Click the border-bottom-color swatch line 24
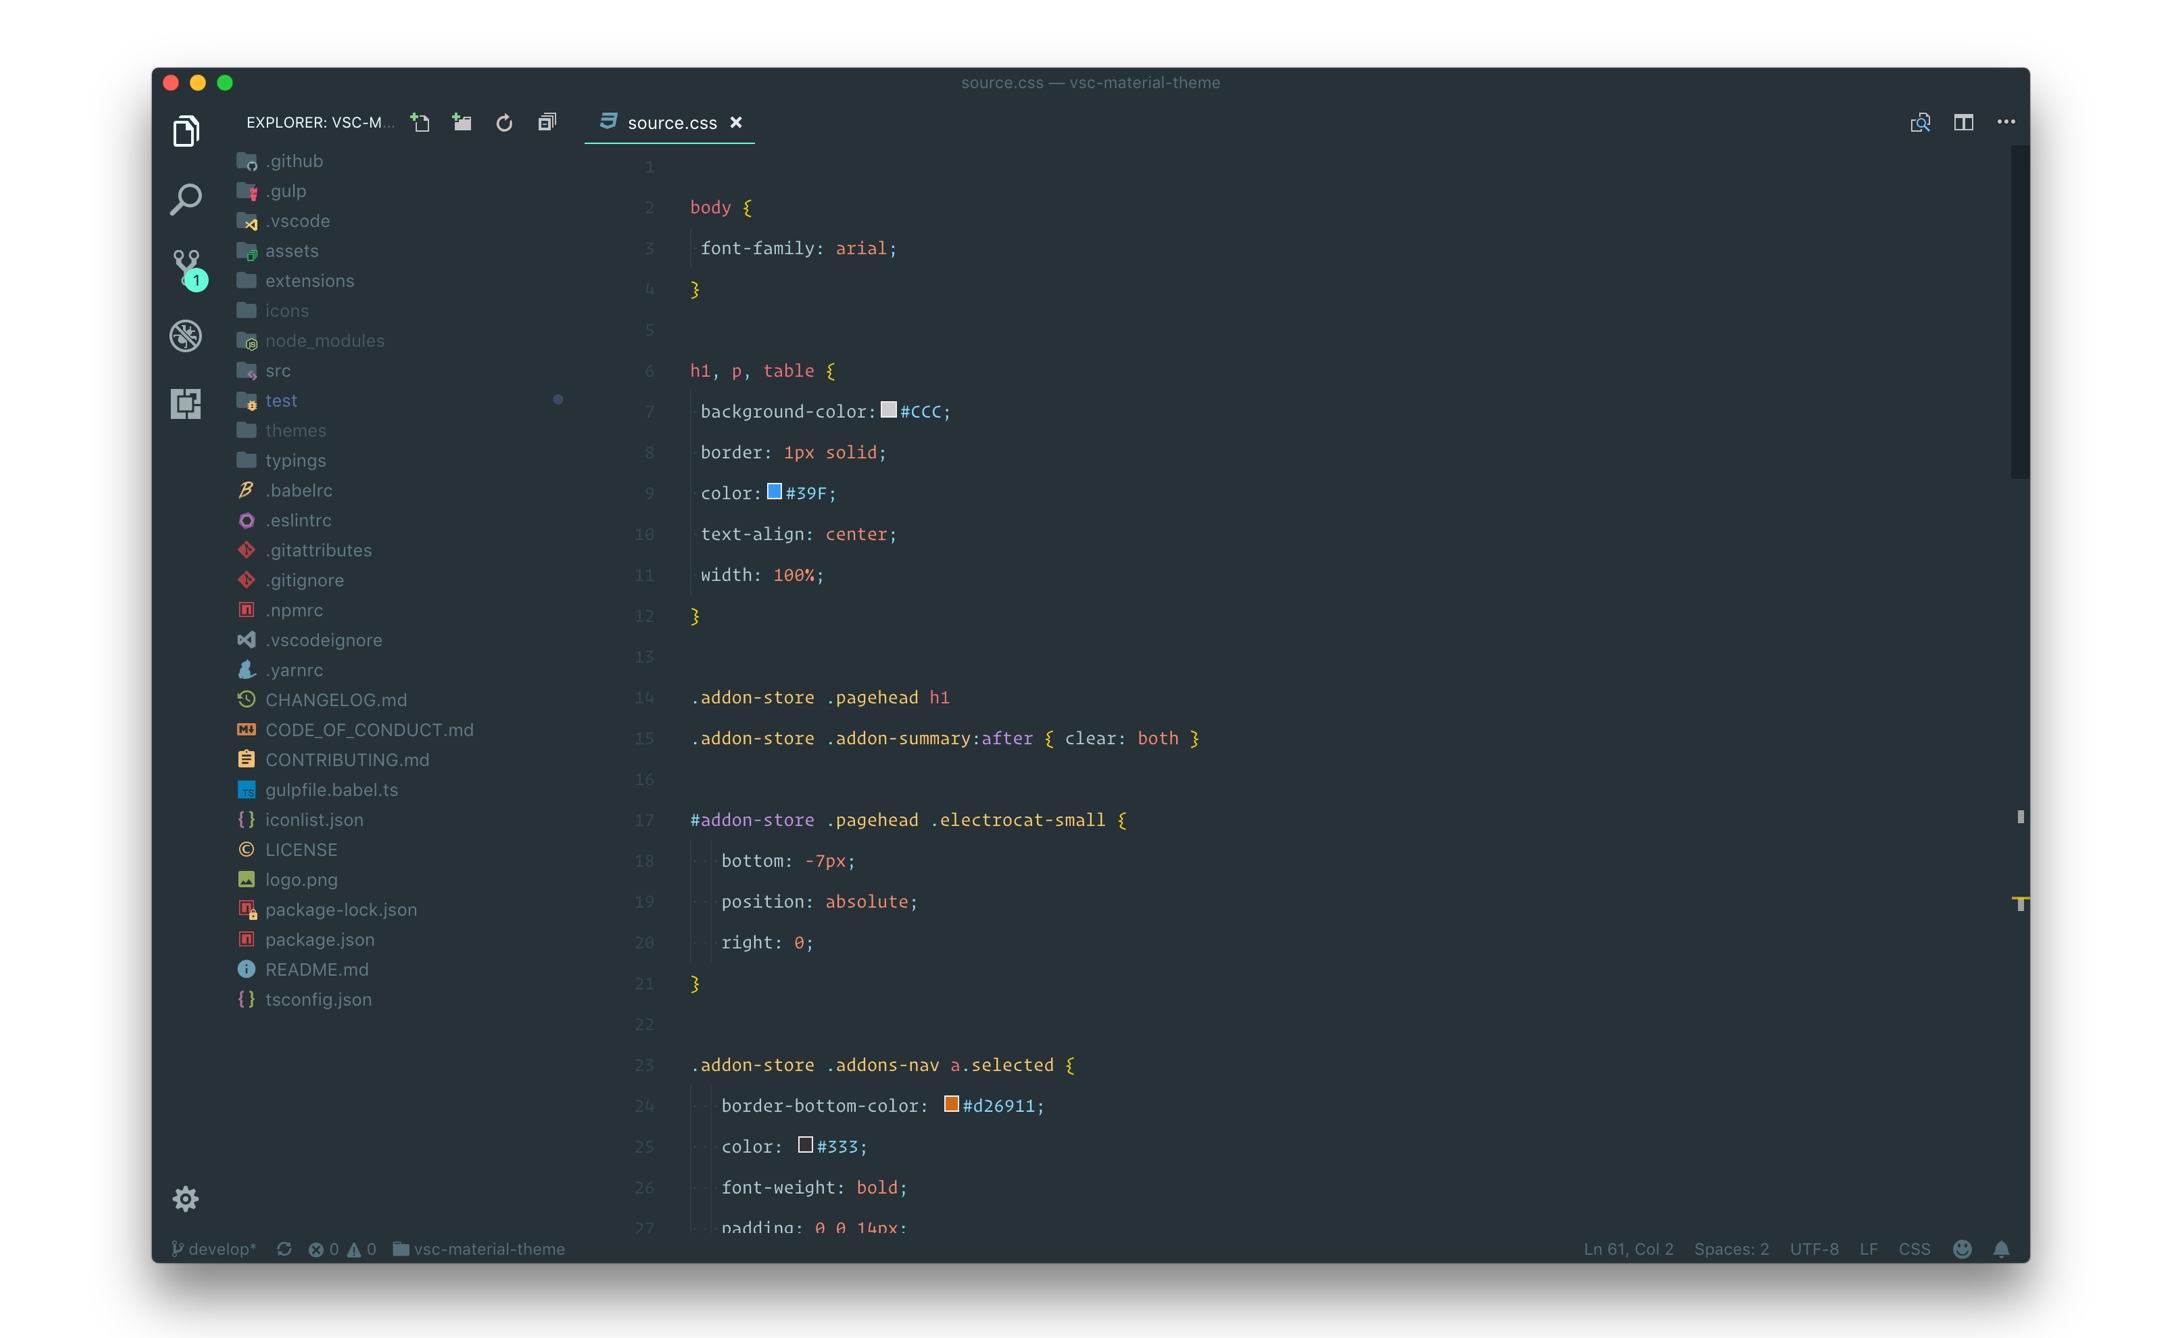Screen dimensions: 2184x1338 tap(948, 1107)
